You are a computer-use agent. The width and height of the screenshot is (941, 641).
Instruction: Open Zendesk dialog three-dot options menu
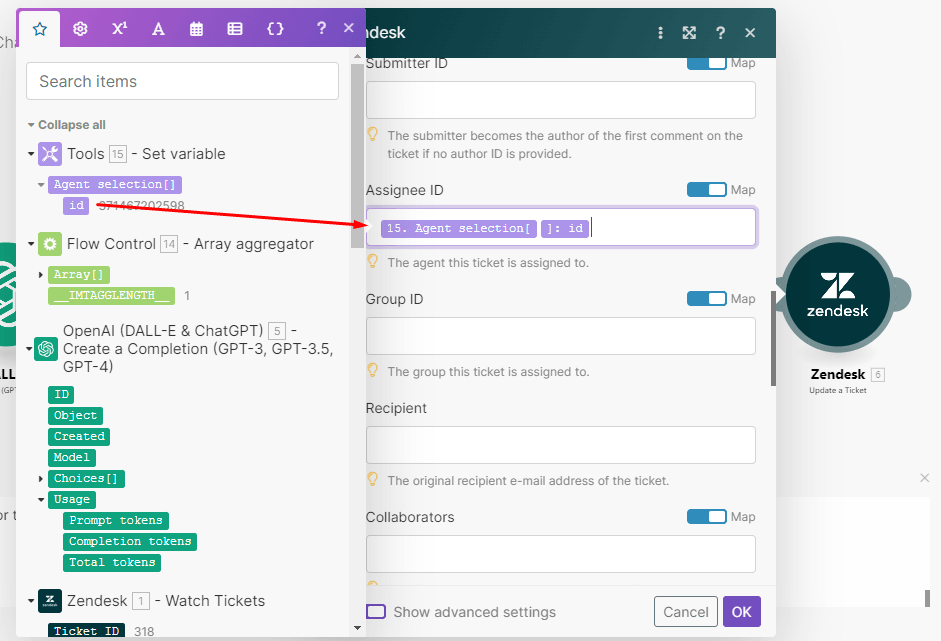coord(660,33)
